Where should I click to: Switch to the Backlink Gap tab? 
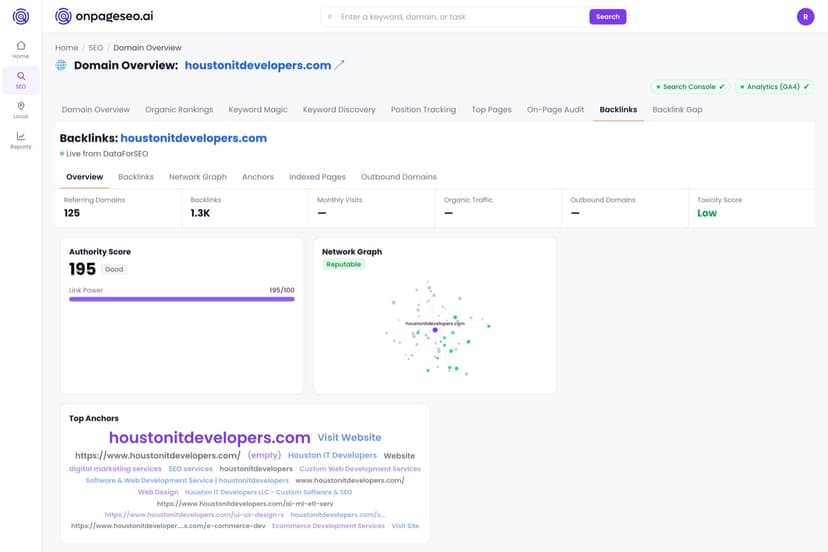tap(677, 109)
